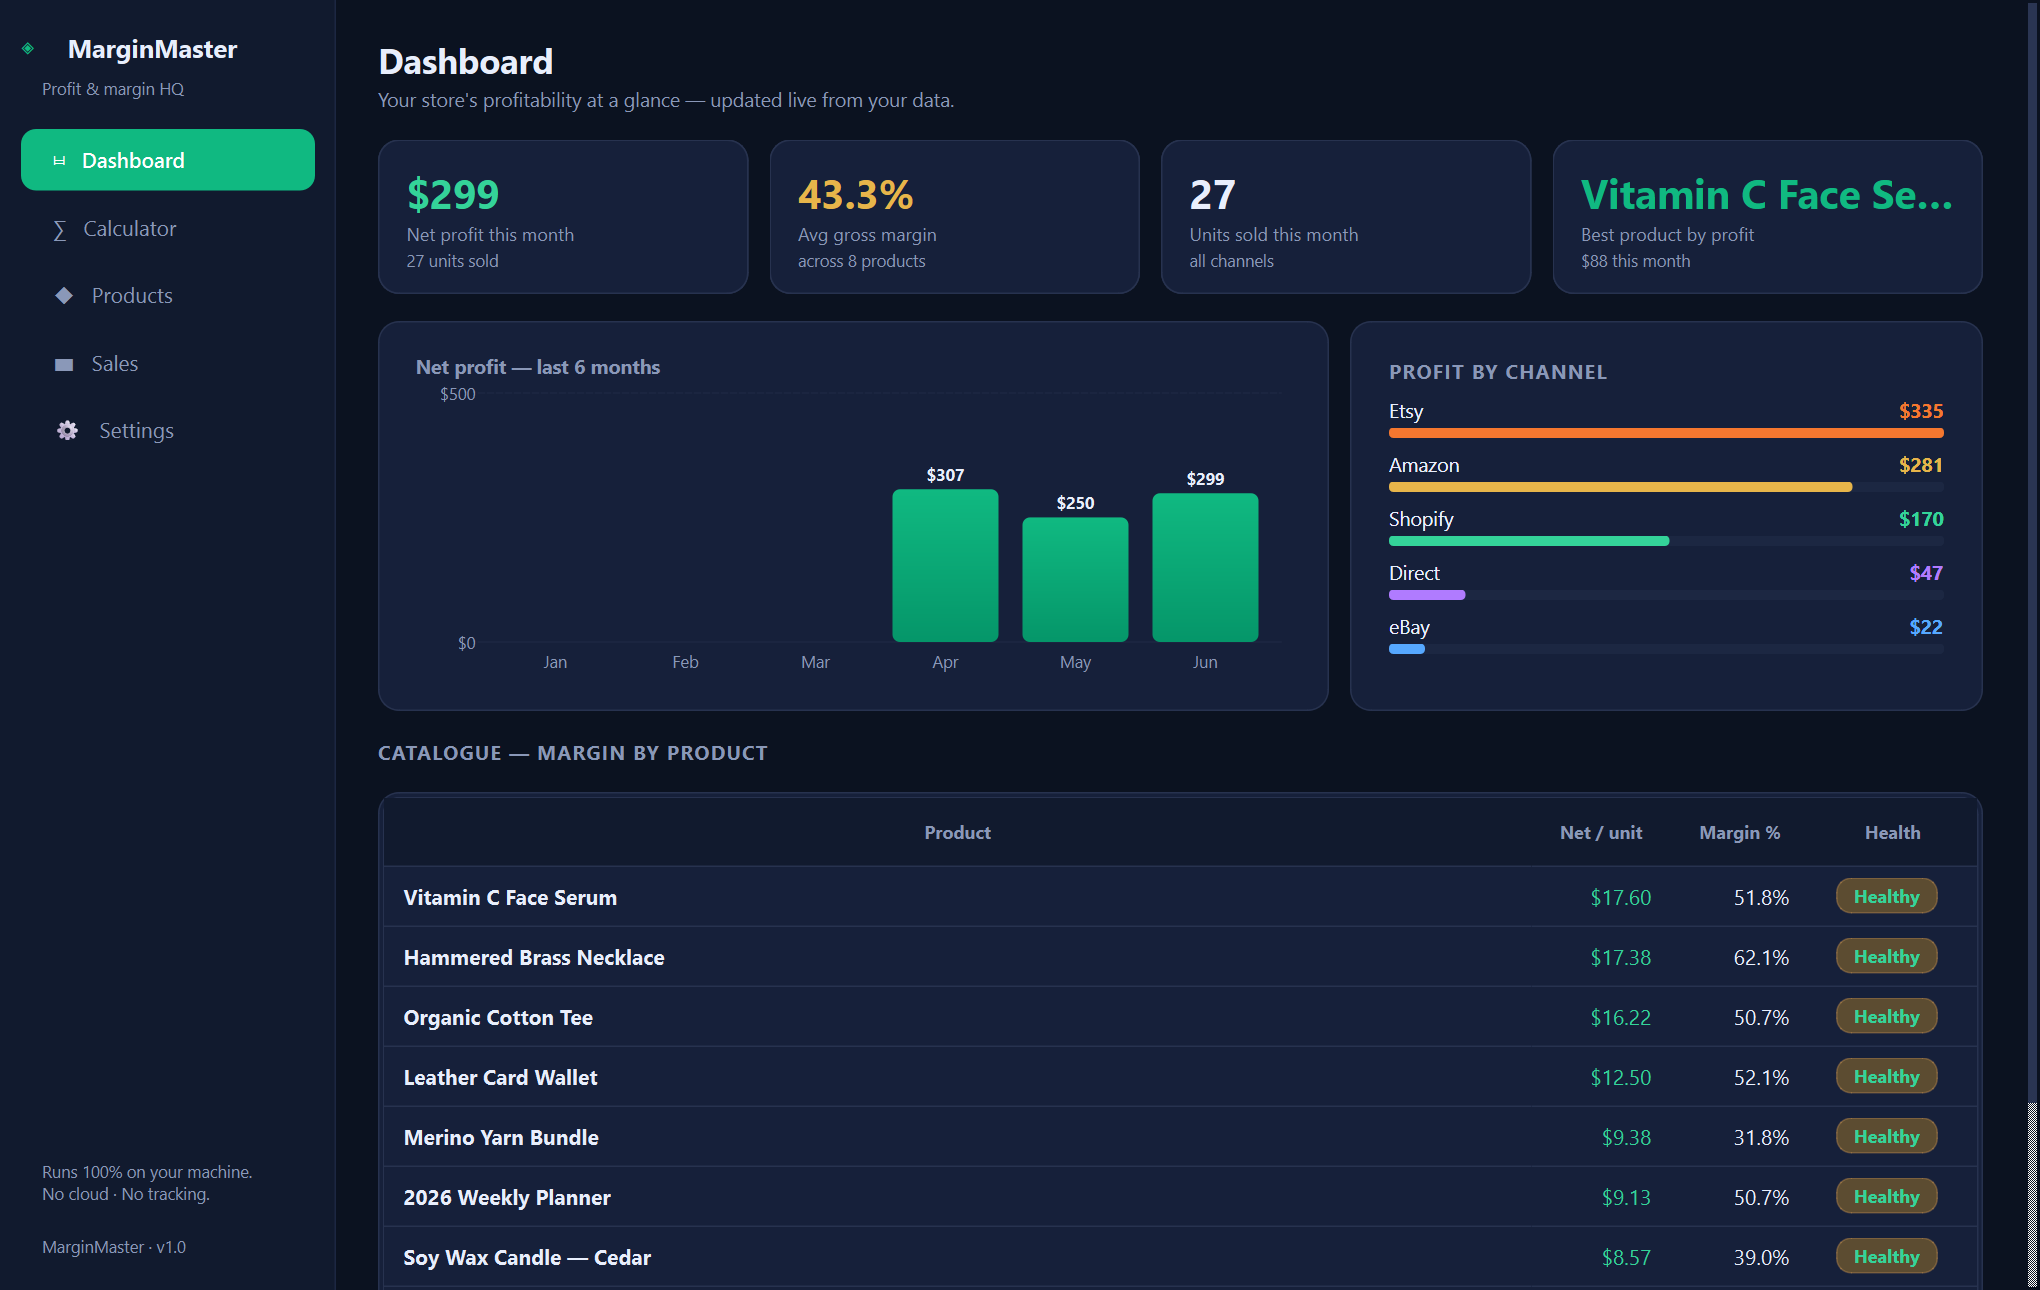This screenshot has height=1290, width=2040.
Task: Click the April $307 profit bar
Action: [x=945, y=565]
